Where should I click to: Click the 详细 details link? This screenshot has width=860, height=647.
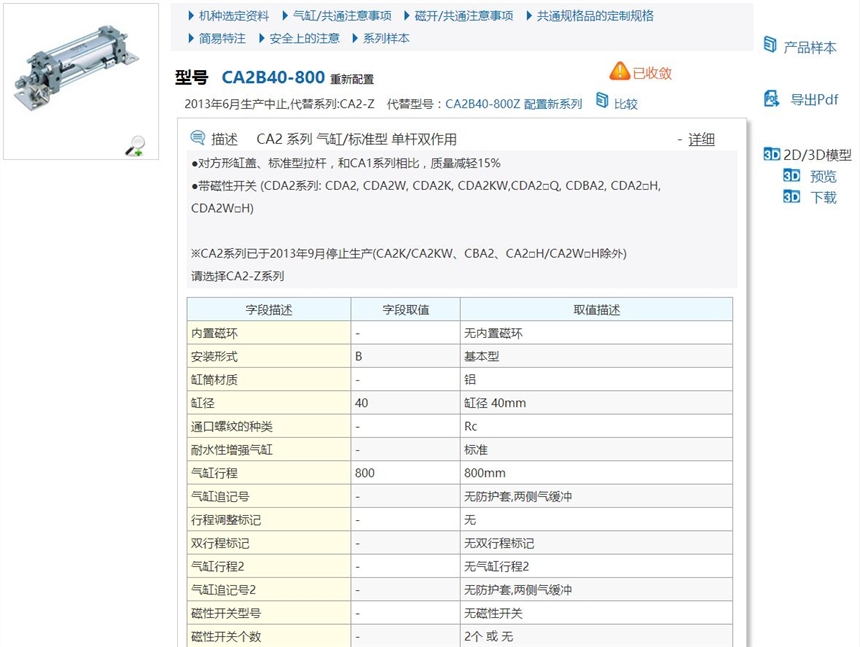tap(701, 139)
